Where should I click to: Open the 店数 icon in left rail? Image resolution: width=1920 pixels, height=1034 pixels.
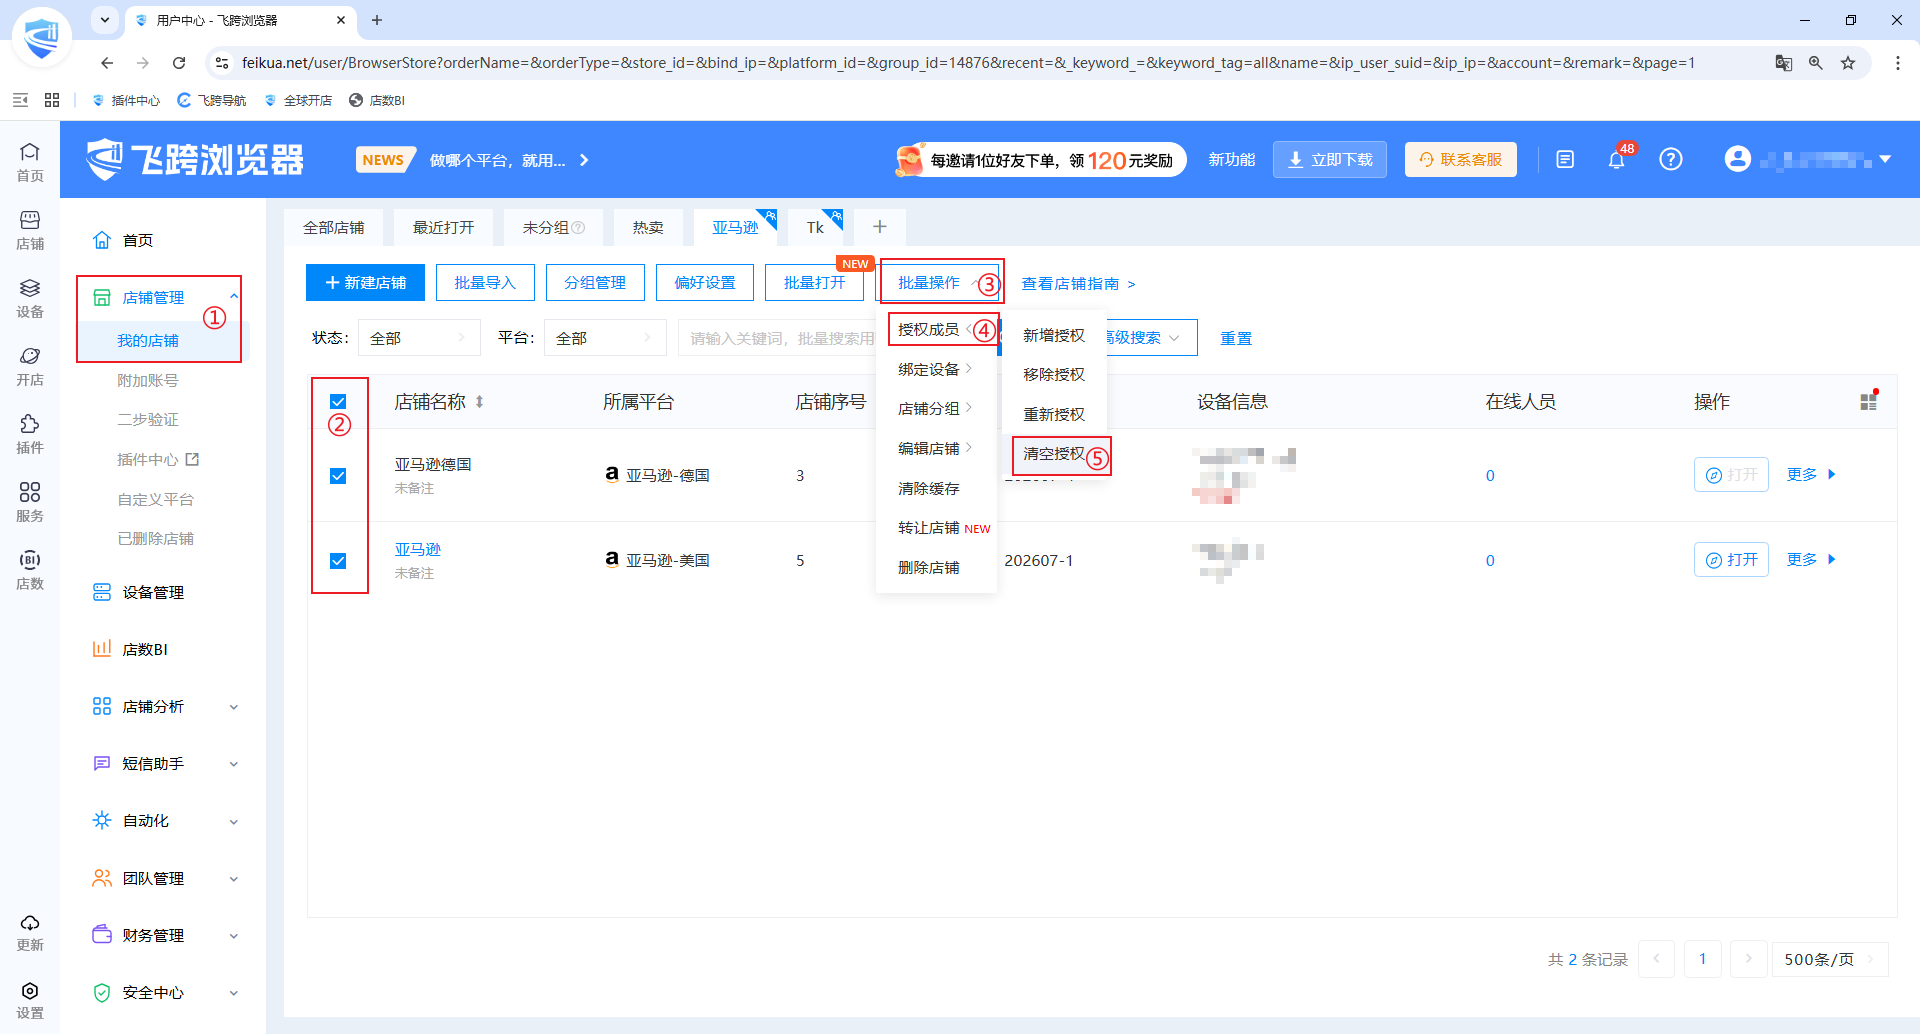point(30,569)
